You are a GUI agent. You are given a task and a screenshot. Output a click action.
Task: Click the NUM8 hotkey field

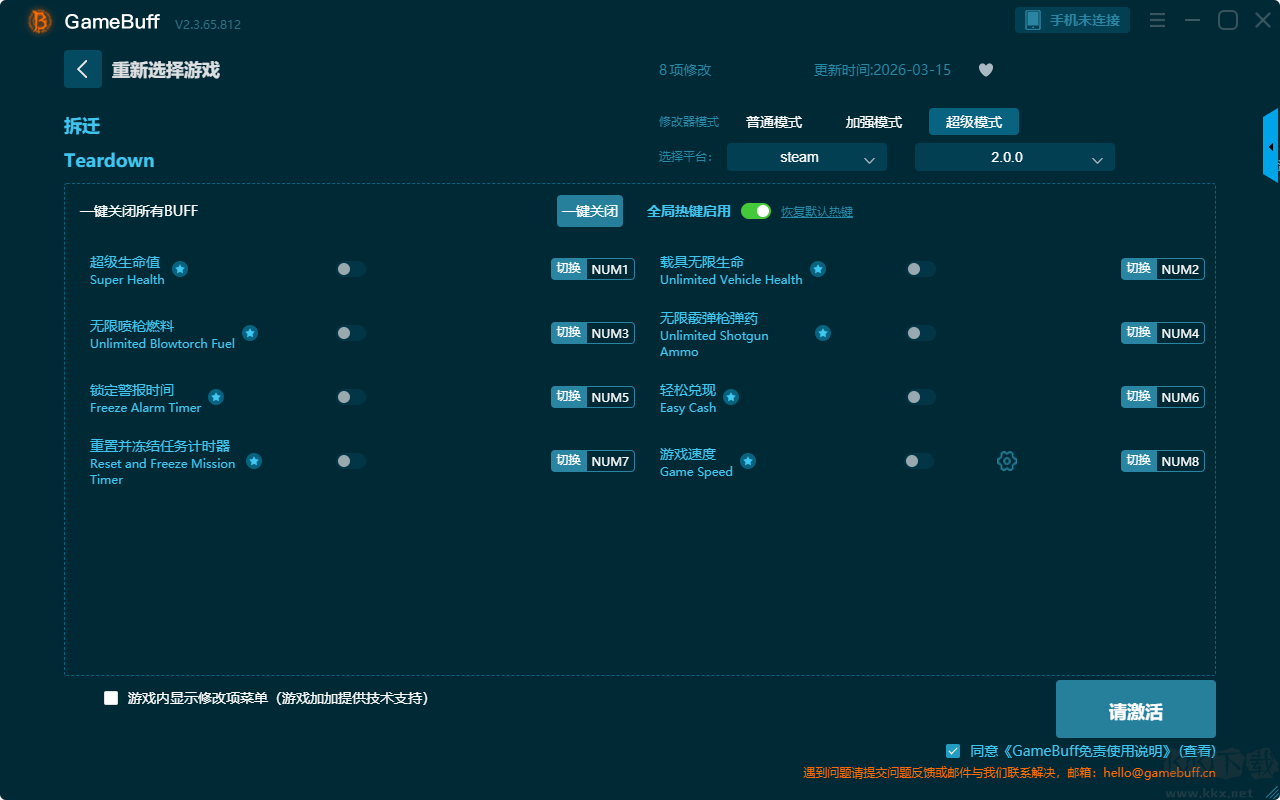pyautogui.click(x=1180, y=461)
